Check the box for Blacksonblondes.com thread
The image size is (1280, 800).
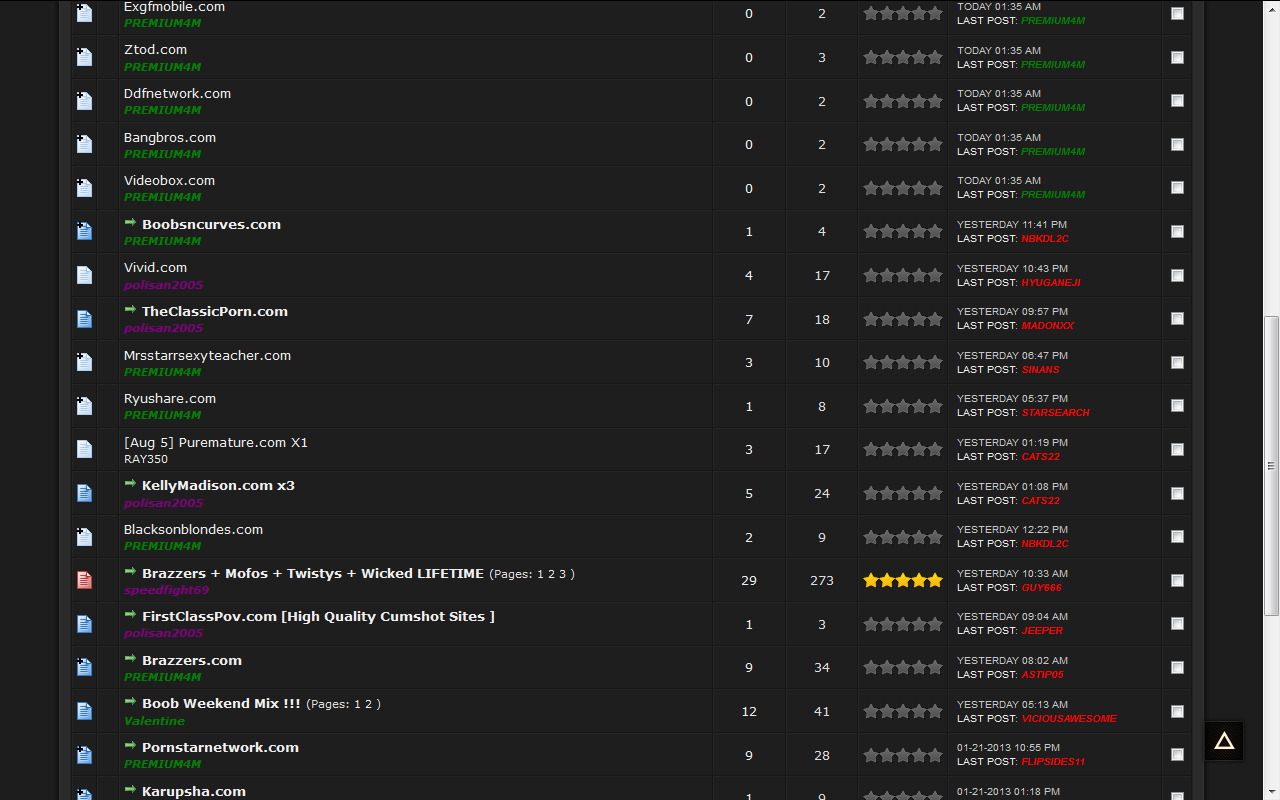click(x=1177, y=537)
